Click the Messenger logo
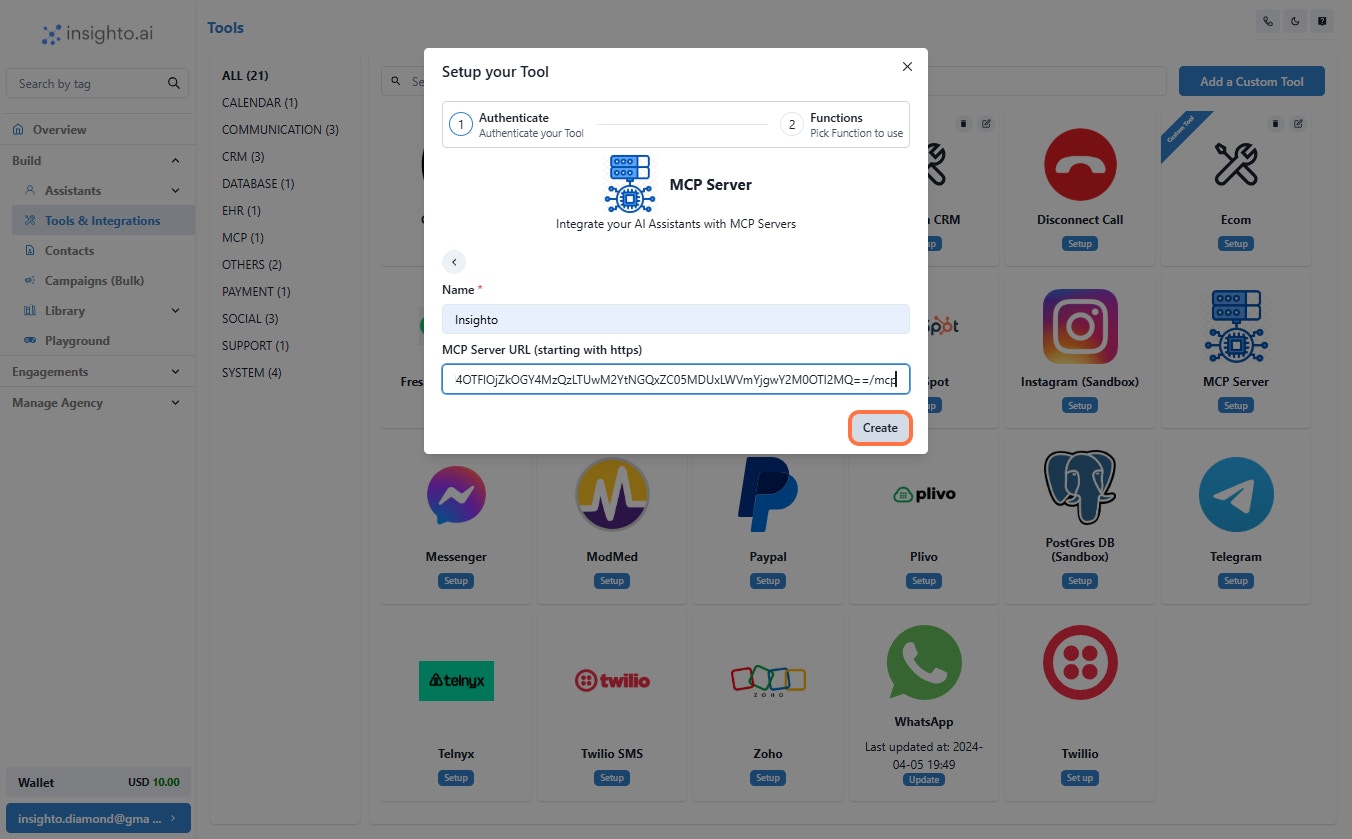Image resolution: width=1352 pixels, height=839 pixels. 456,496
